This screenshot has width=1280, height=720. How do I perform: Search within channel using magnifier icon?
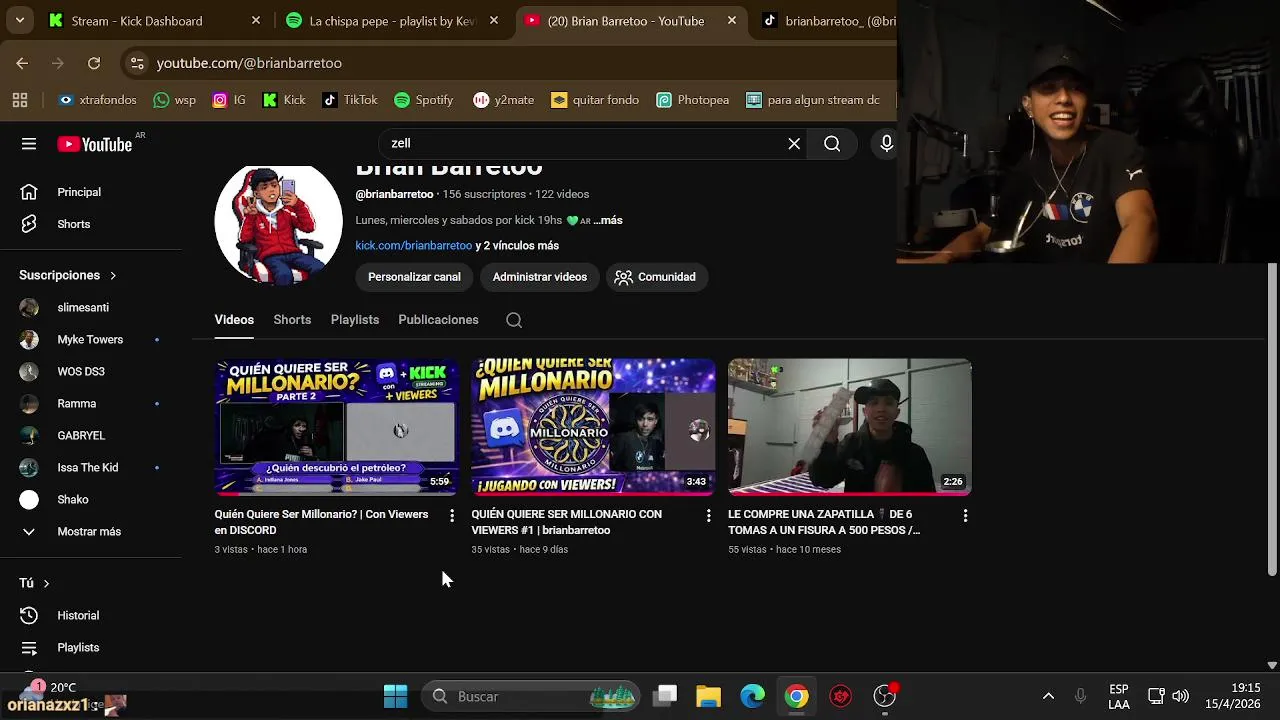[x=514, y=320]
